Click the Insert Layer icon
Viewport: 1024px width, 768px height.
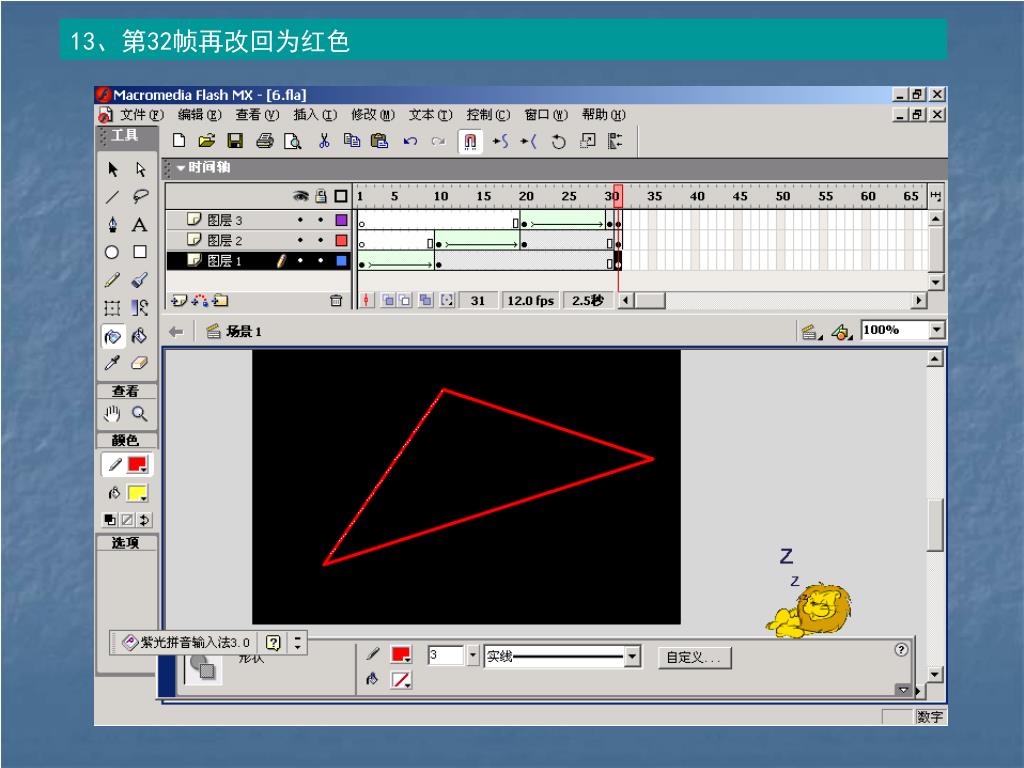click(178, 300)
